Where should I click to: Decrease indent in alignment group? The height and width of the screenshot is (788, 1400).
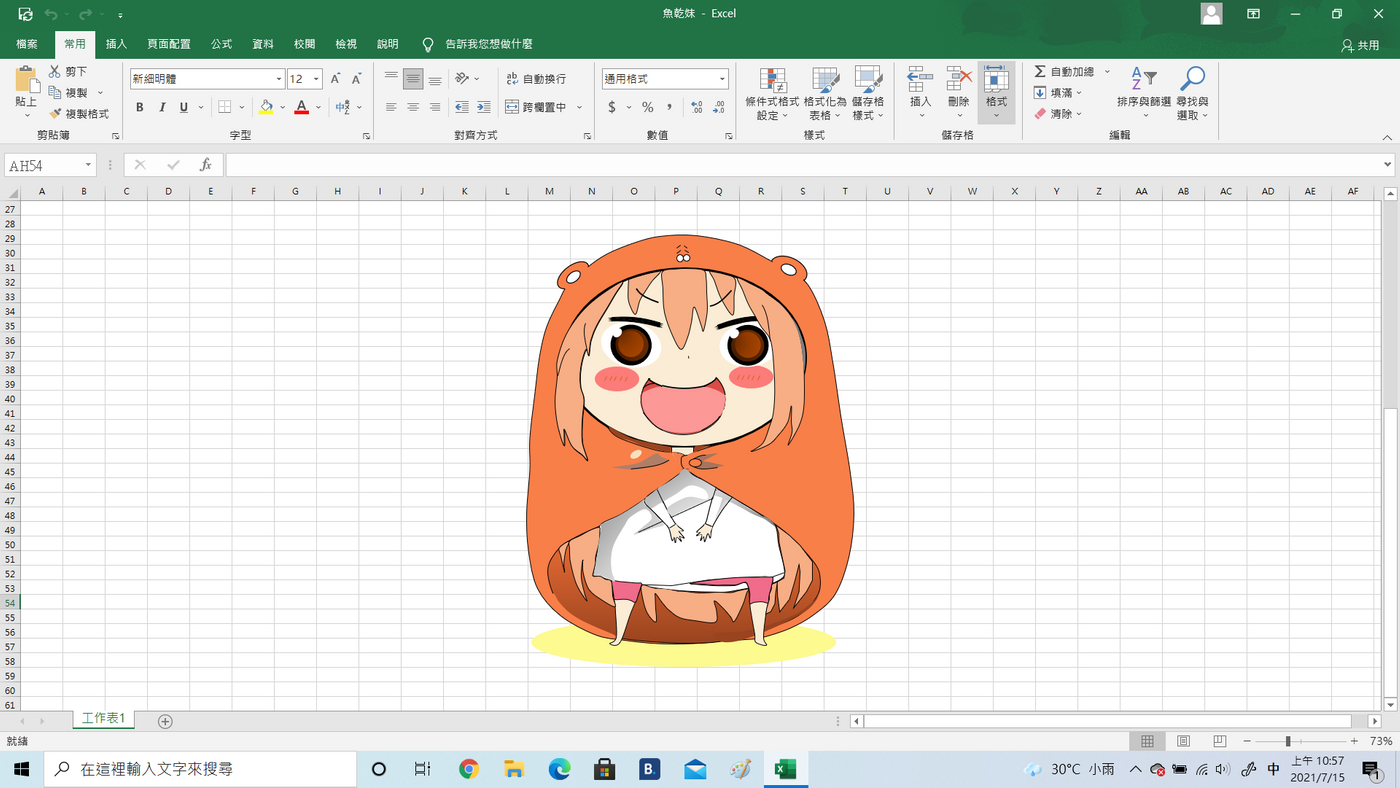(x=461, y=107)
